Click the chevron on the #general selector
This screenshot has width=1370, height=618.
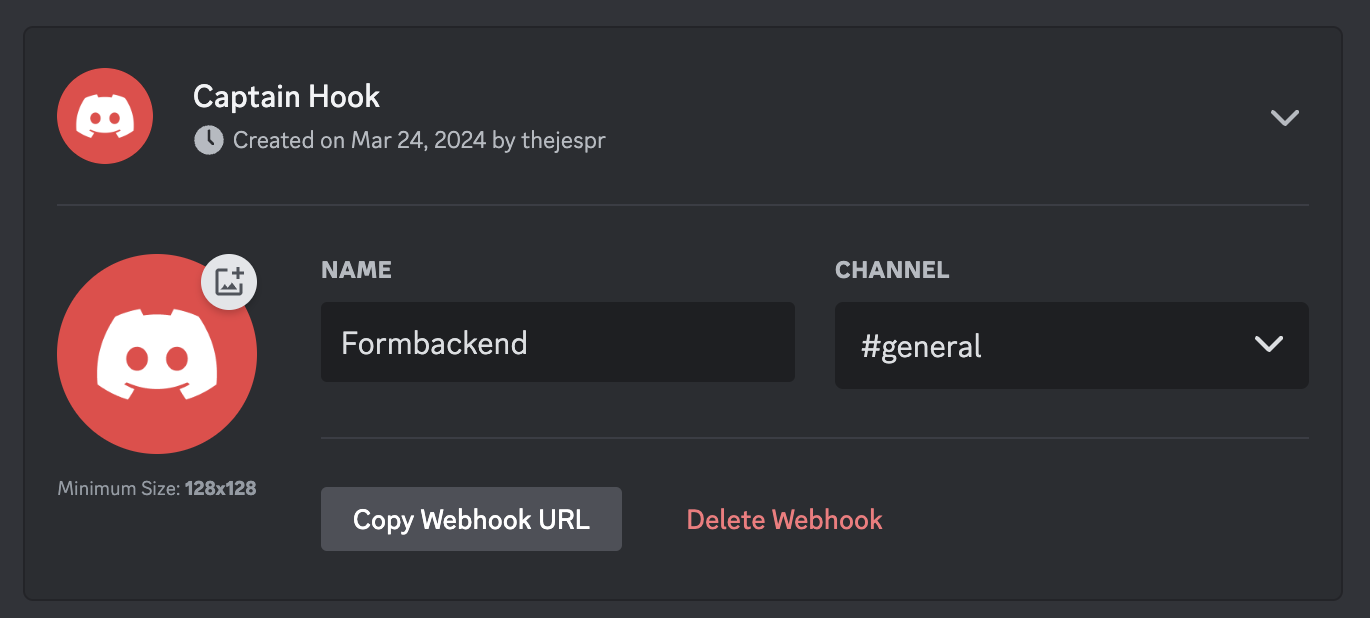[x=1269, y=345]
